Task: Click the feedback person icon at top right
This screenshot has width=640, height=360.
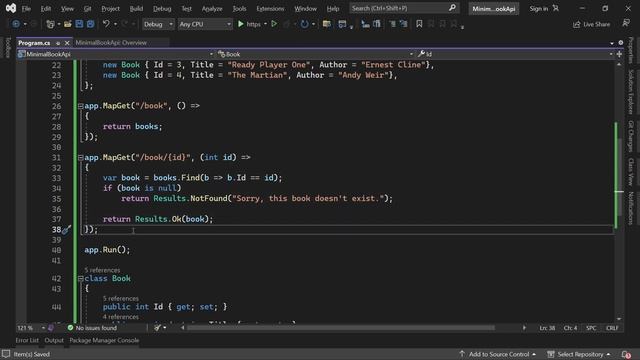Action: click(626, 24)
